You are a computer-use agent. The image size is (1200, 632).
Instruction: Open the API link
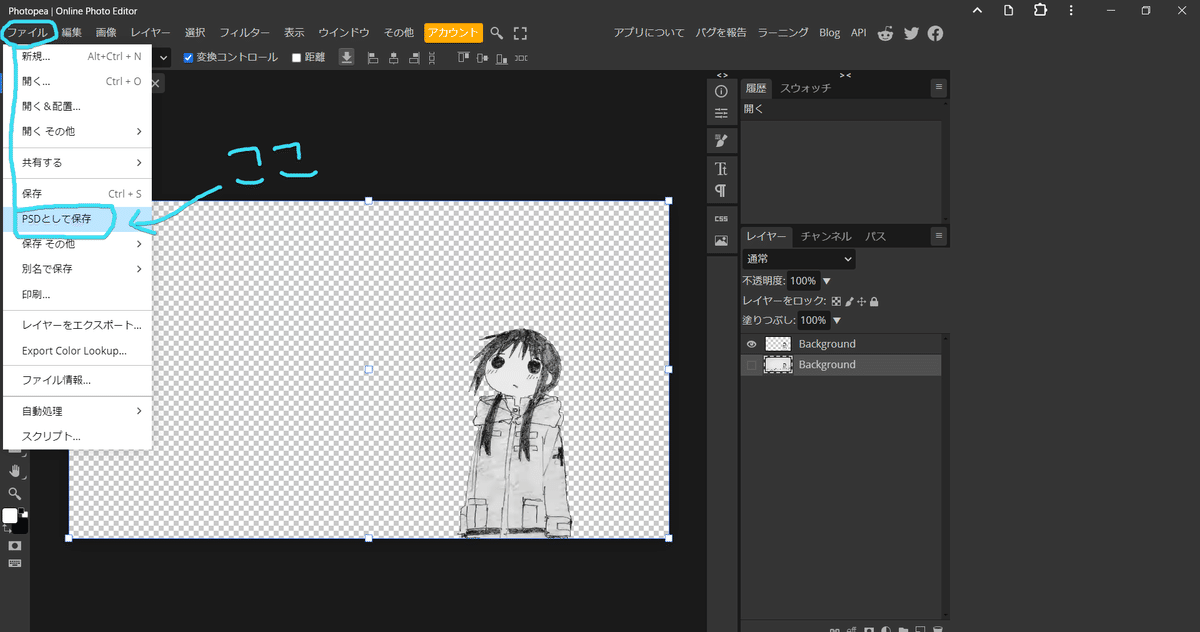(x=858, y=33)
